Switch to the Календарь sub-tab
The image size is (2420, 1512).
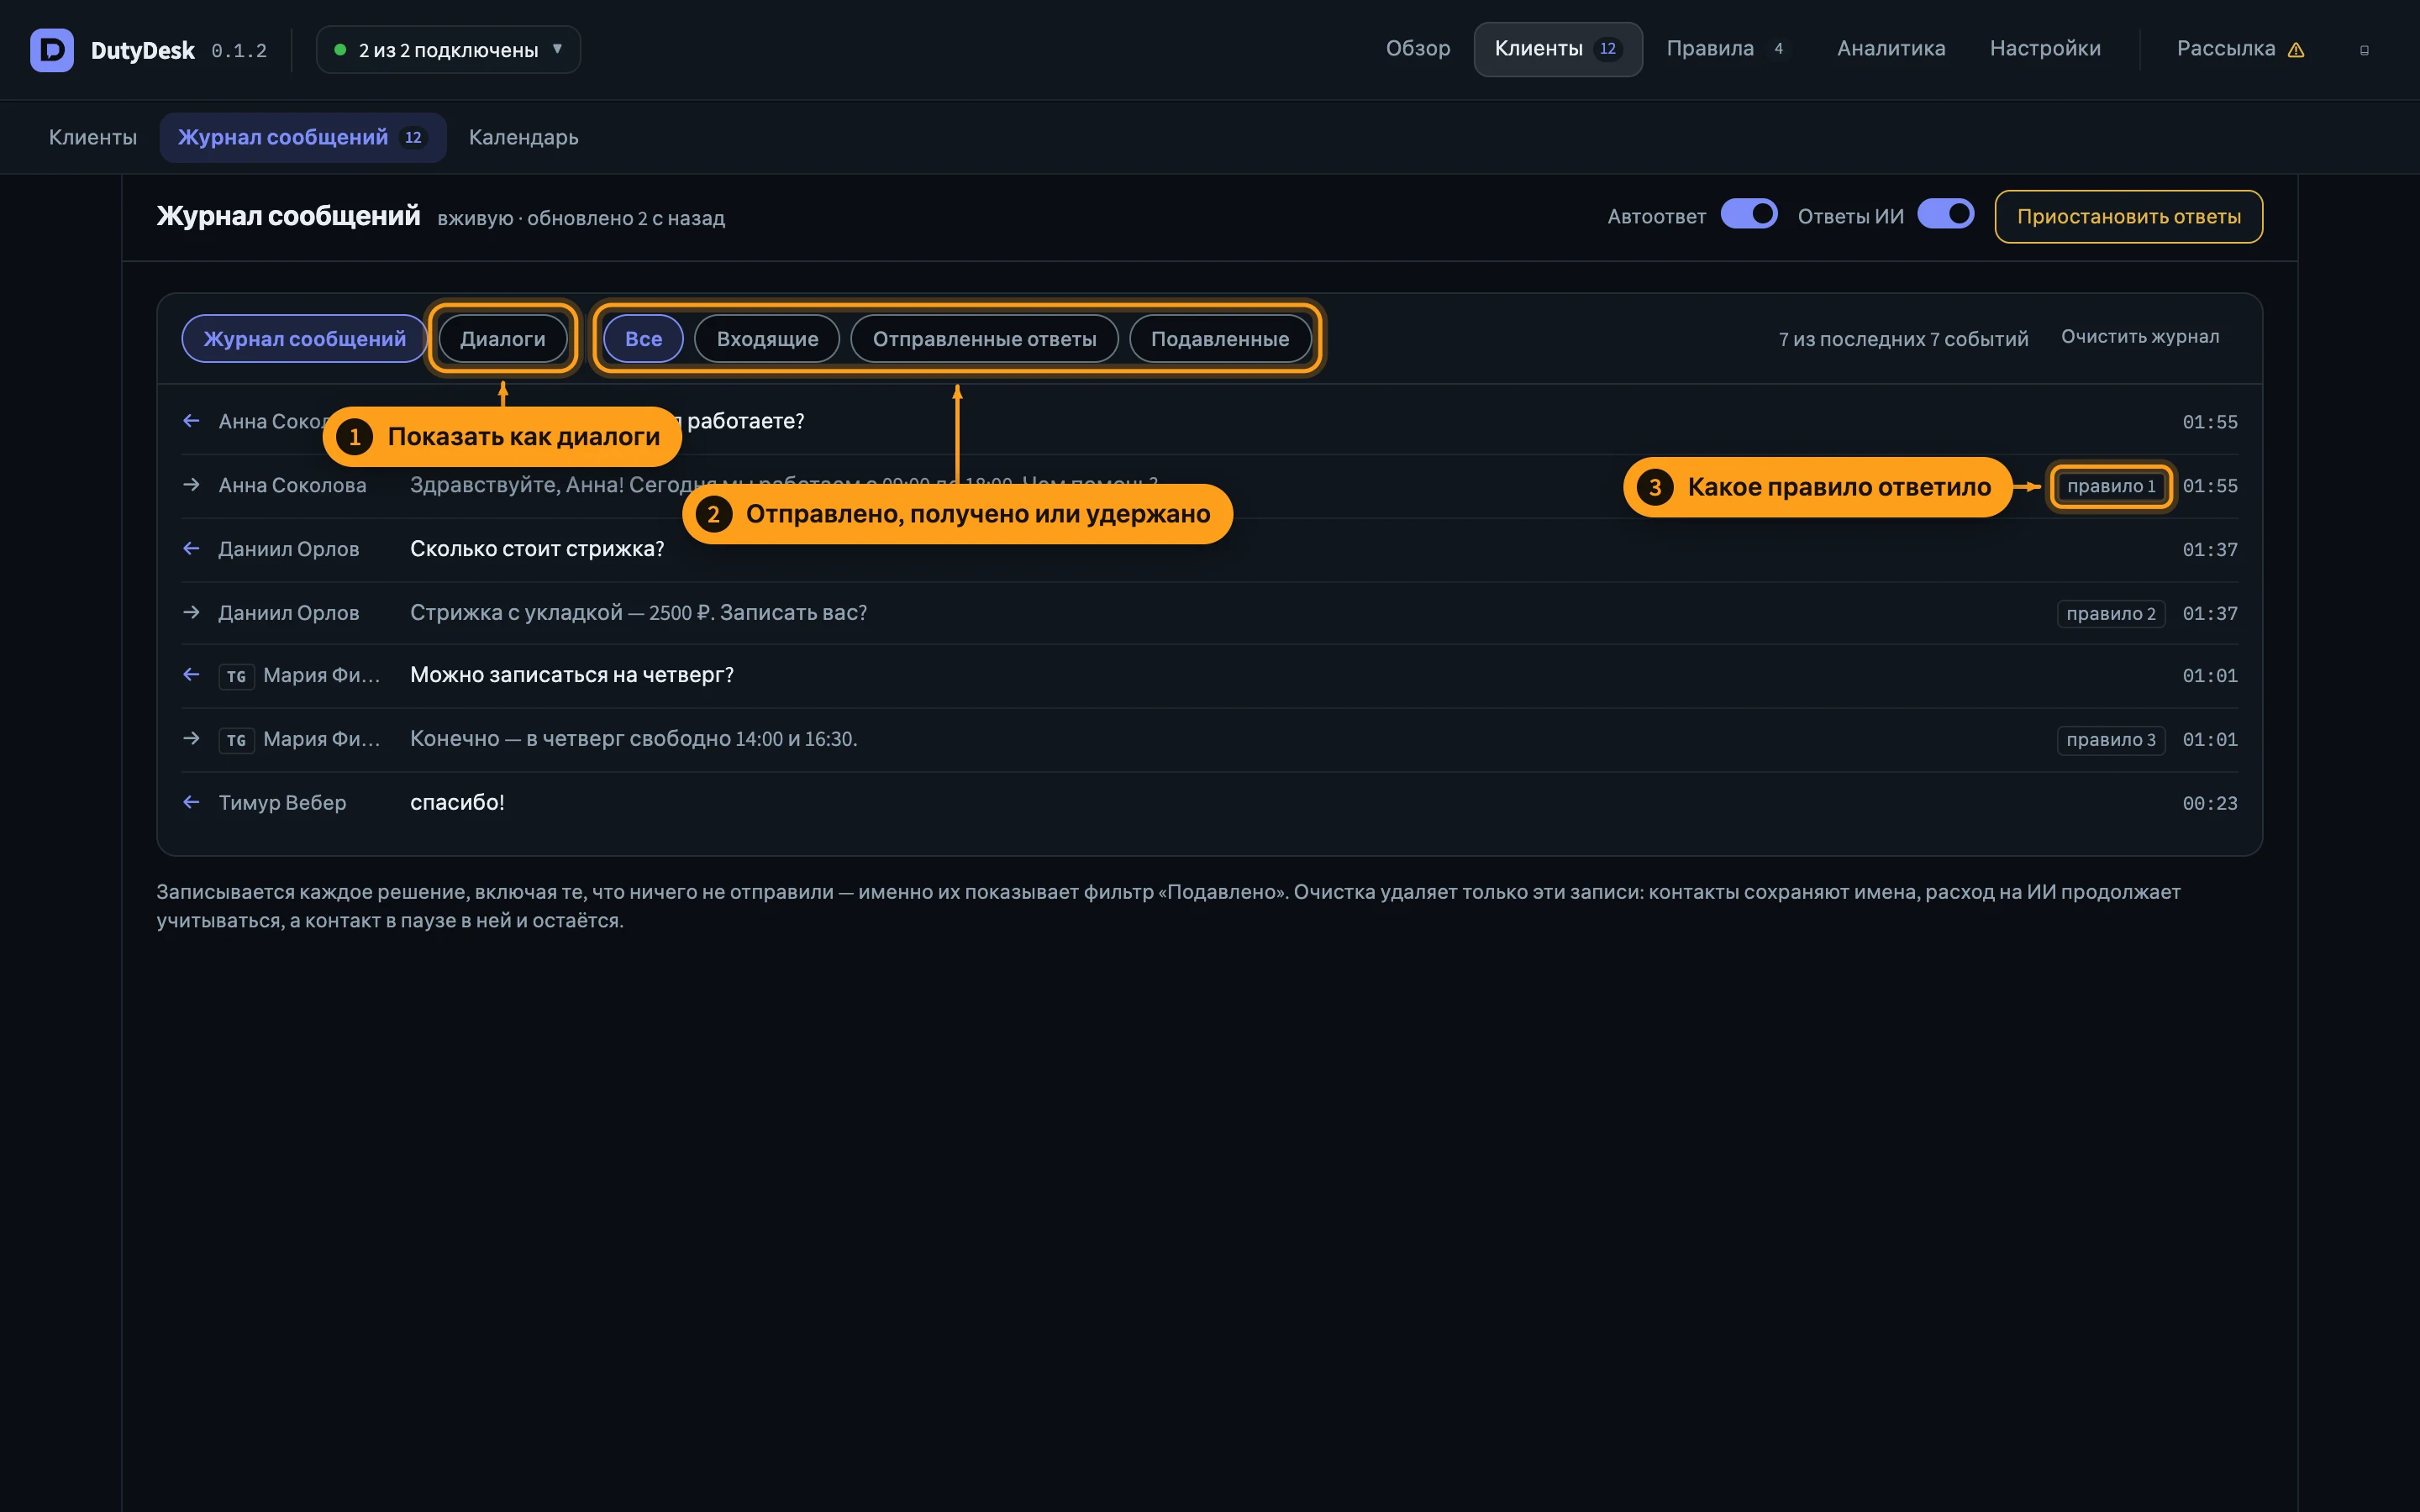pos(523,138)
